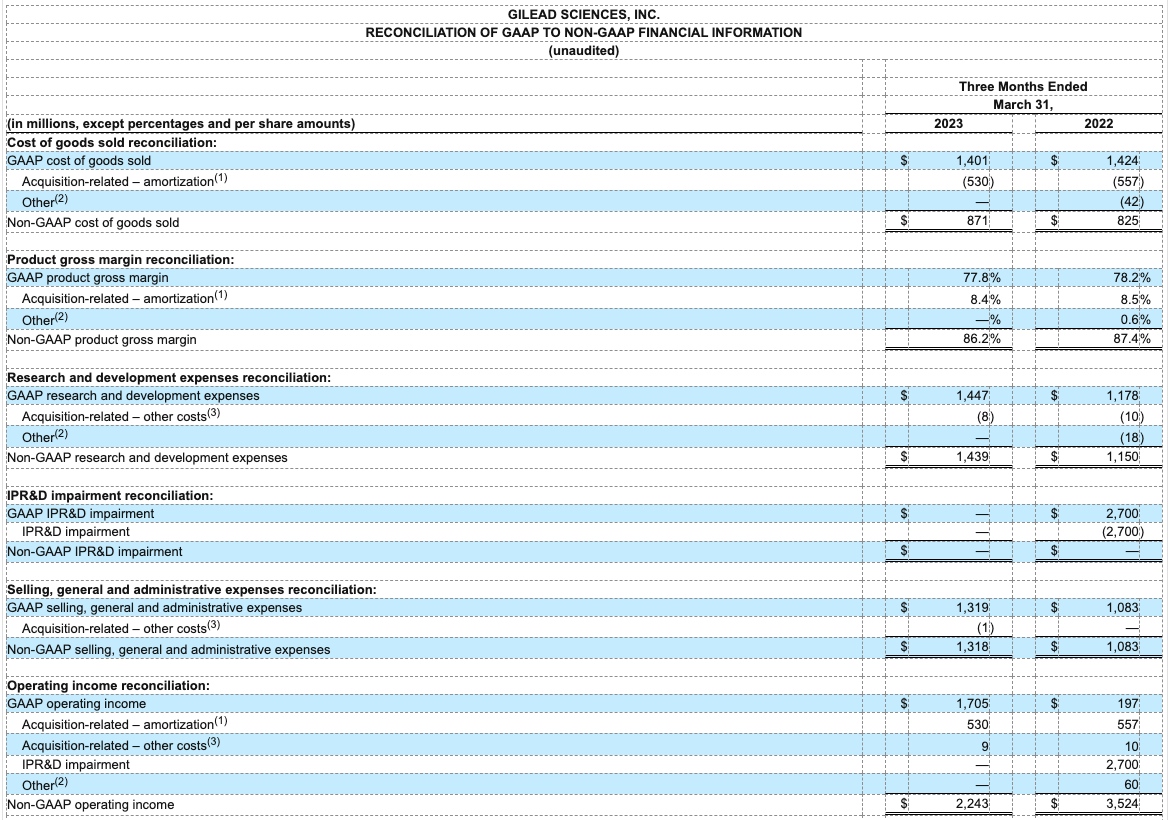Click 'Research and development expenses reconciliation:' heading
The height and width of the screenshot is (820, 1169).
tap(169, 377)
